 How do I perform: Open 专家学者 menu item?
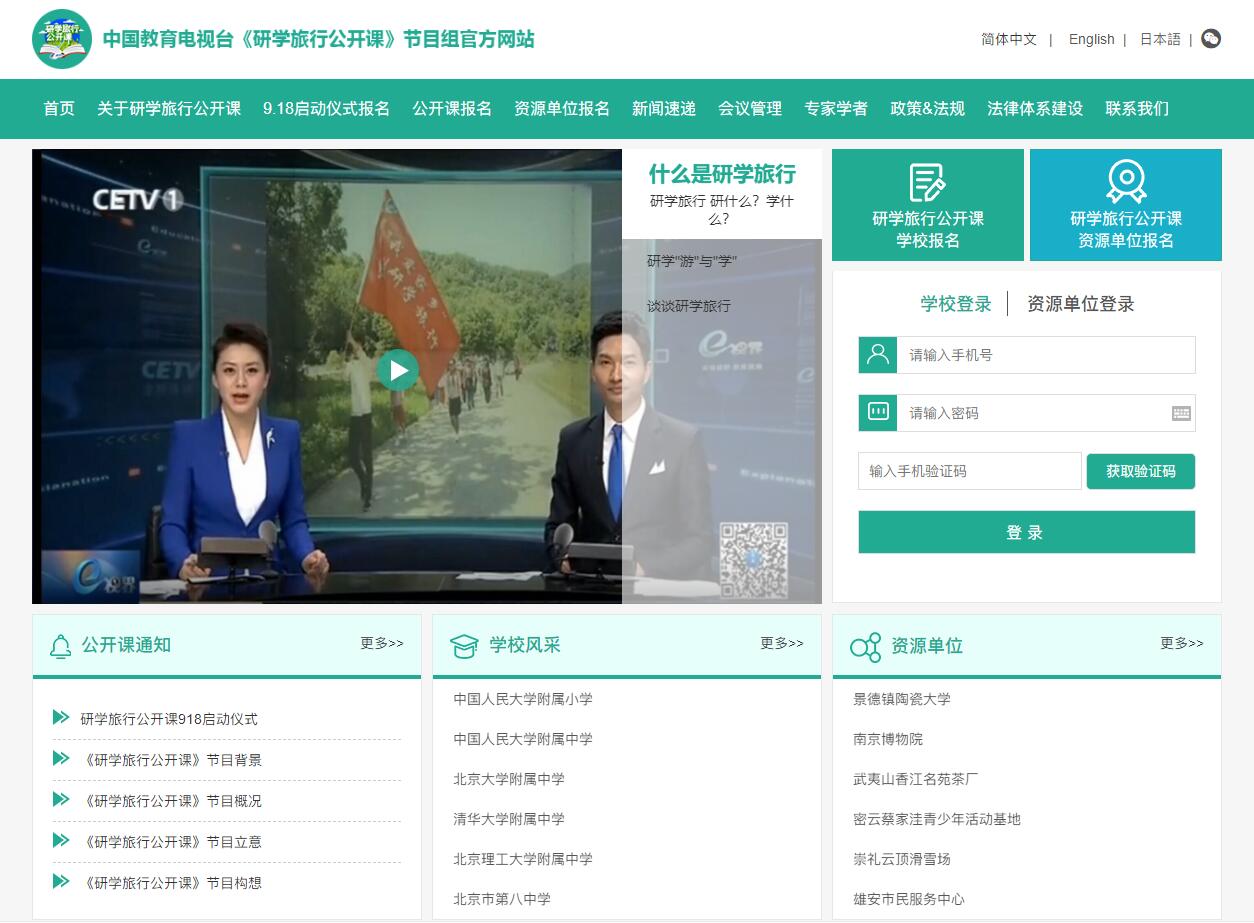(836, 108)
